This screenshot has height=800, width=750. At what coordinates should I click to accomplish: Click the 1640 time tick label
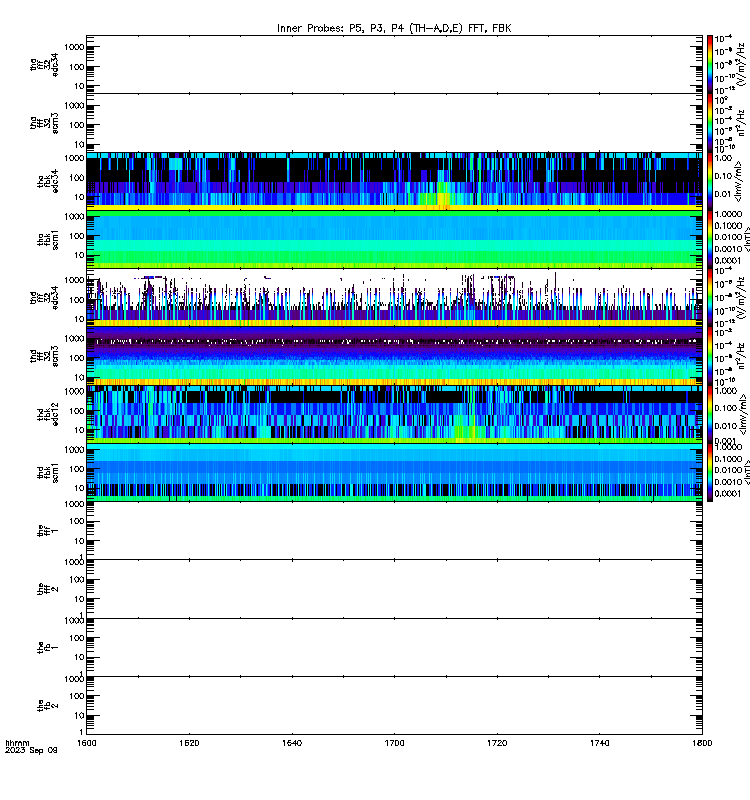point(292,743)
